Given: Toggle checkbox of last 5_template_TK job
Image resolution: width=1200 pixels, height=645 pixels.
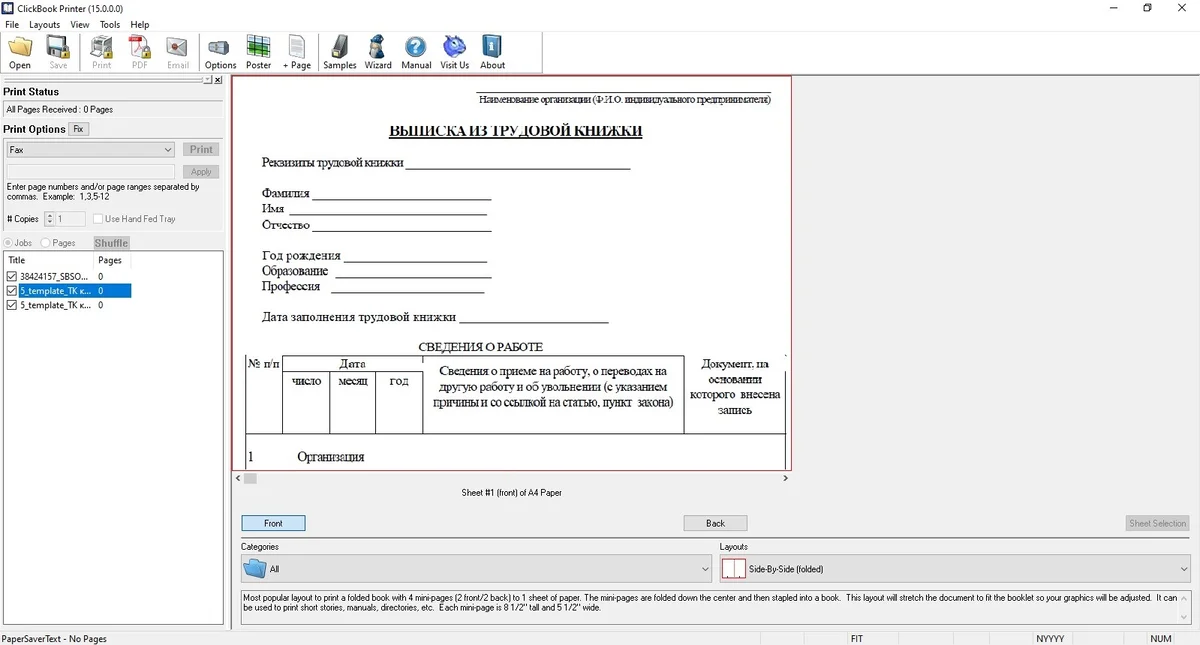Looking at the screenshot, I should [x=12, y=306].
